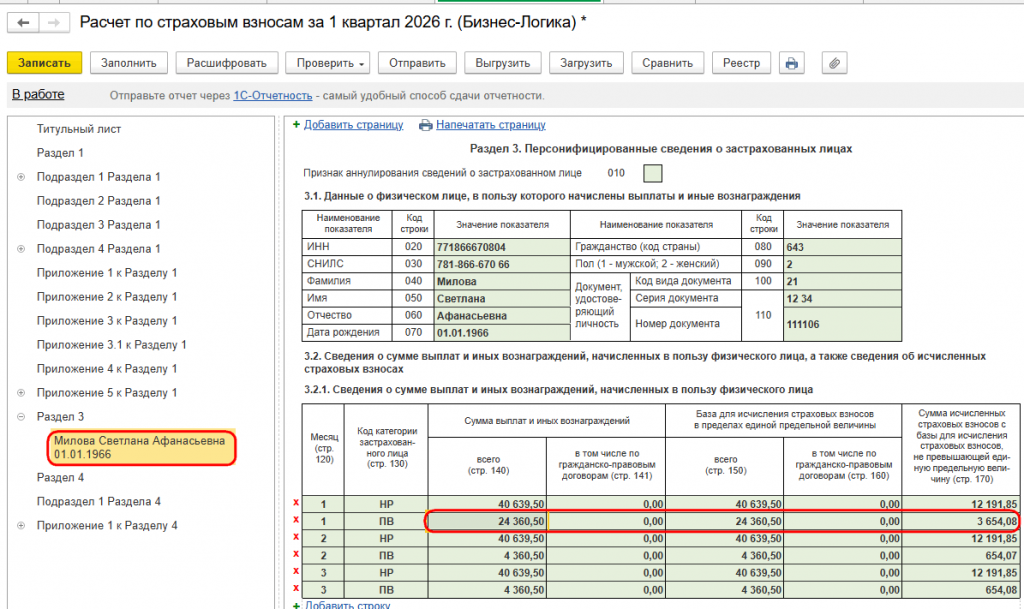Click the Имя field Светлана
This screenshot has height=609, width=1024.
click(502, 298)
